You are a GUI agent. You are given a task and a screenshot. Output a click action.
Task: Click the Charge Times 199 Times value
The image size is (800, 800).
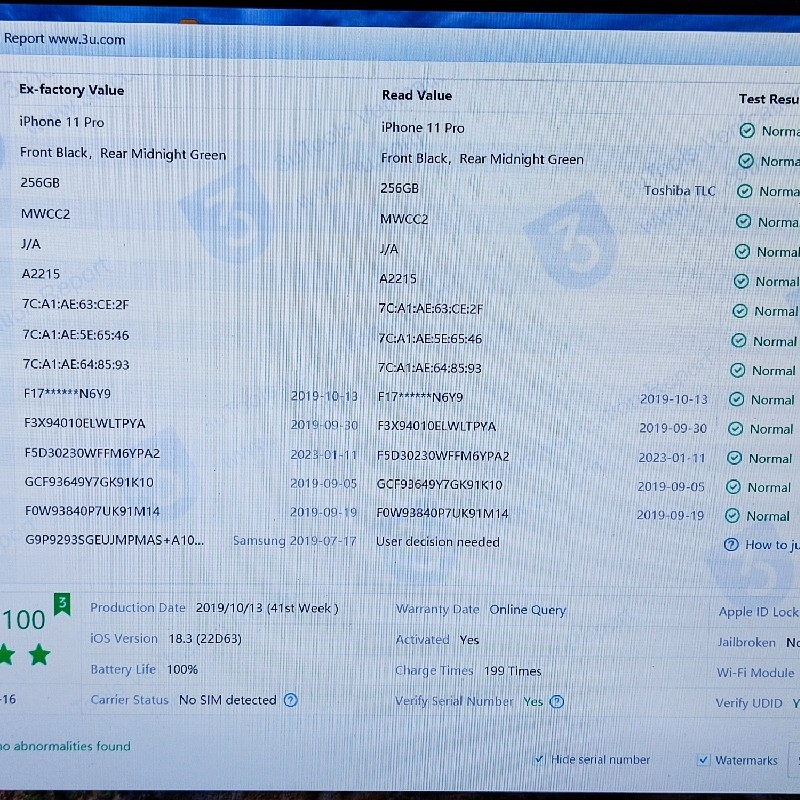point(513,671)
